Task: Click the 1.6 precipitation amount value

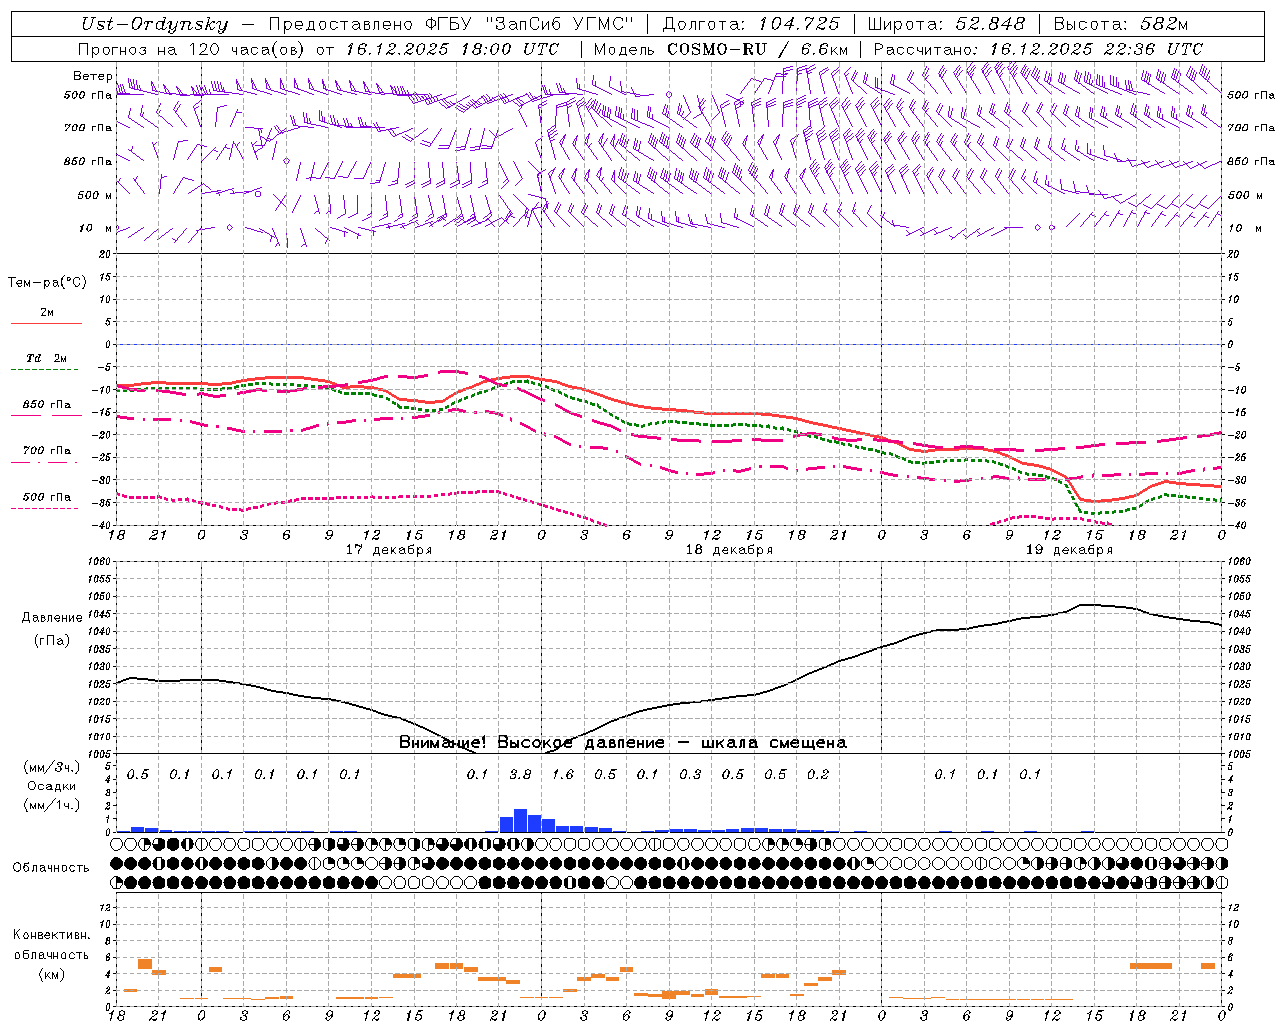Action: 563,774
